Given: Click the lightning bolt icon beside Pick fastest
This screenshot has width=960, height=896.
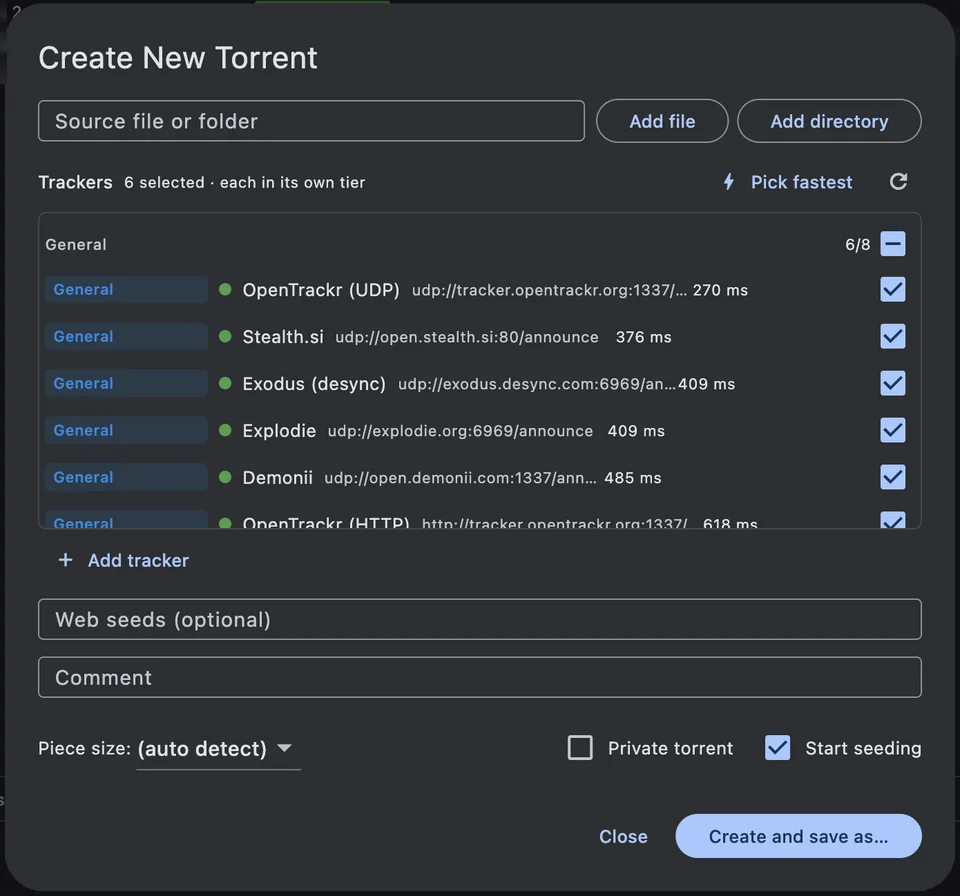Looking at the screenshot, I should point(729,182).
